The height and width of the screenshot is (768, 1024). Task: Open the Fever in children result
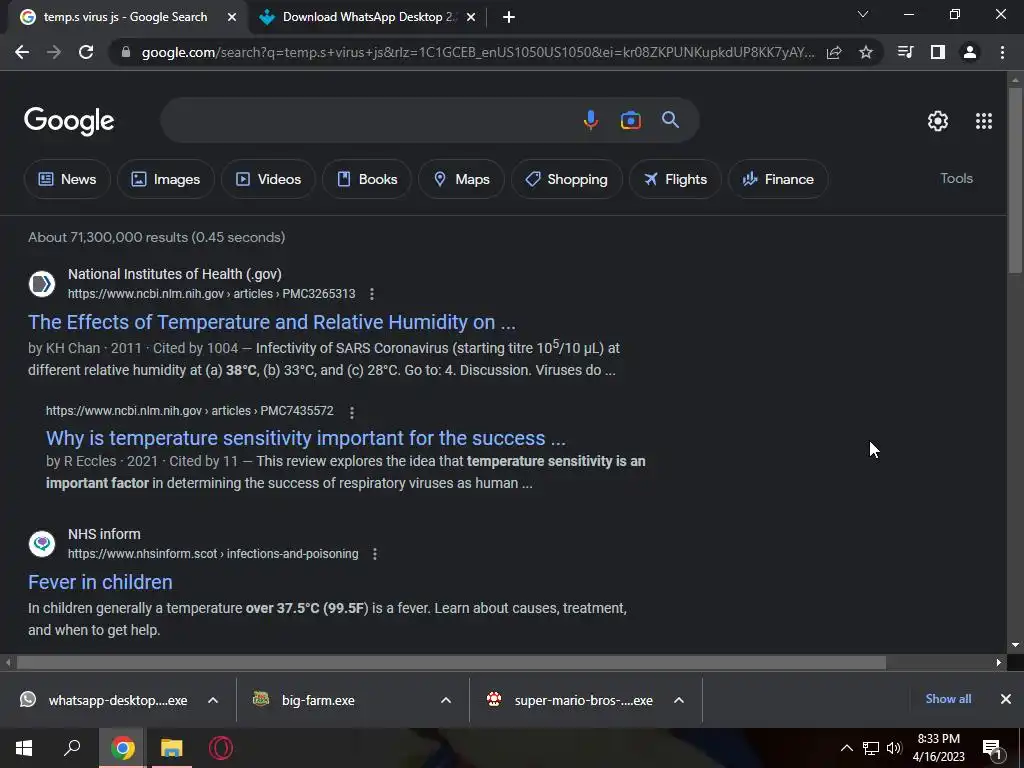100,582
